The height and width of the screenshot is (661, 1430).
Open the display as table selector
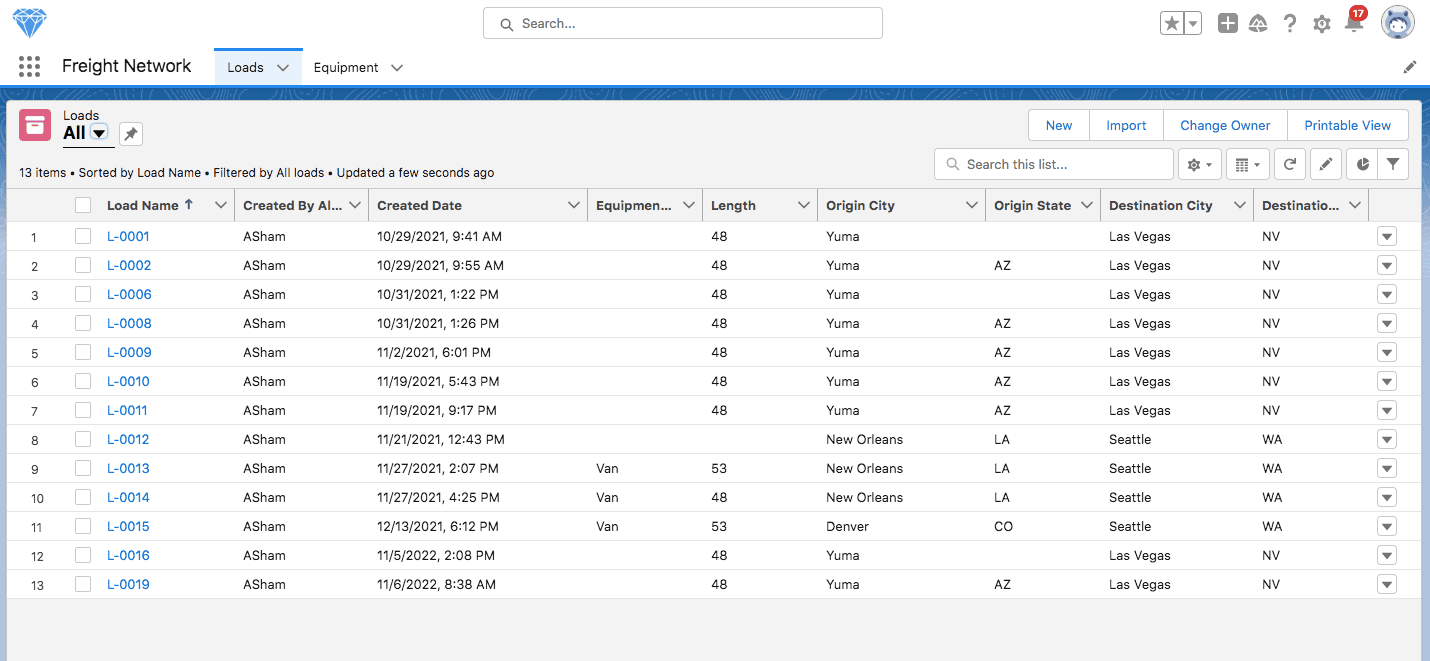pyautogui.click(x=1247, y=164)
